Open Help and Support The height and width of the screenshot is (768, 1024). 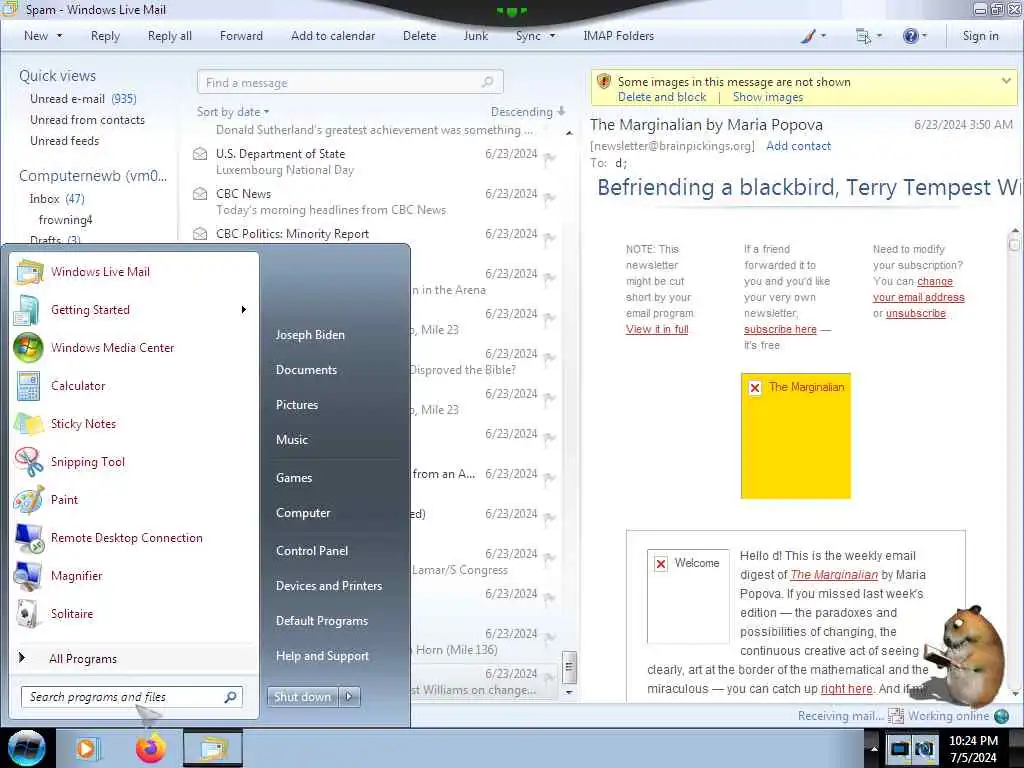322,656
